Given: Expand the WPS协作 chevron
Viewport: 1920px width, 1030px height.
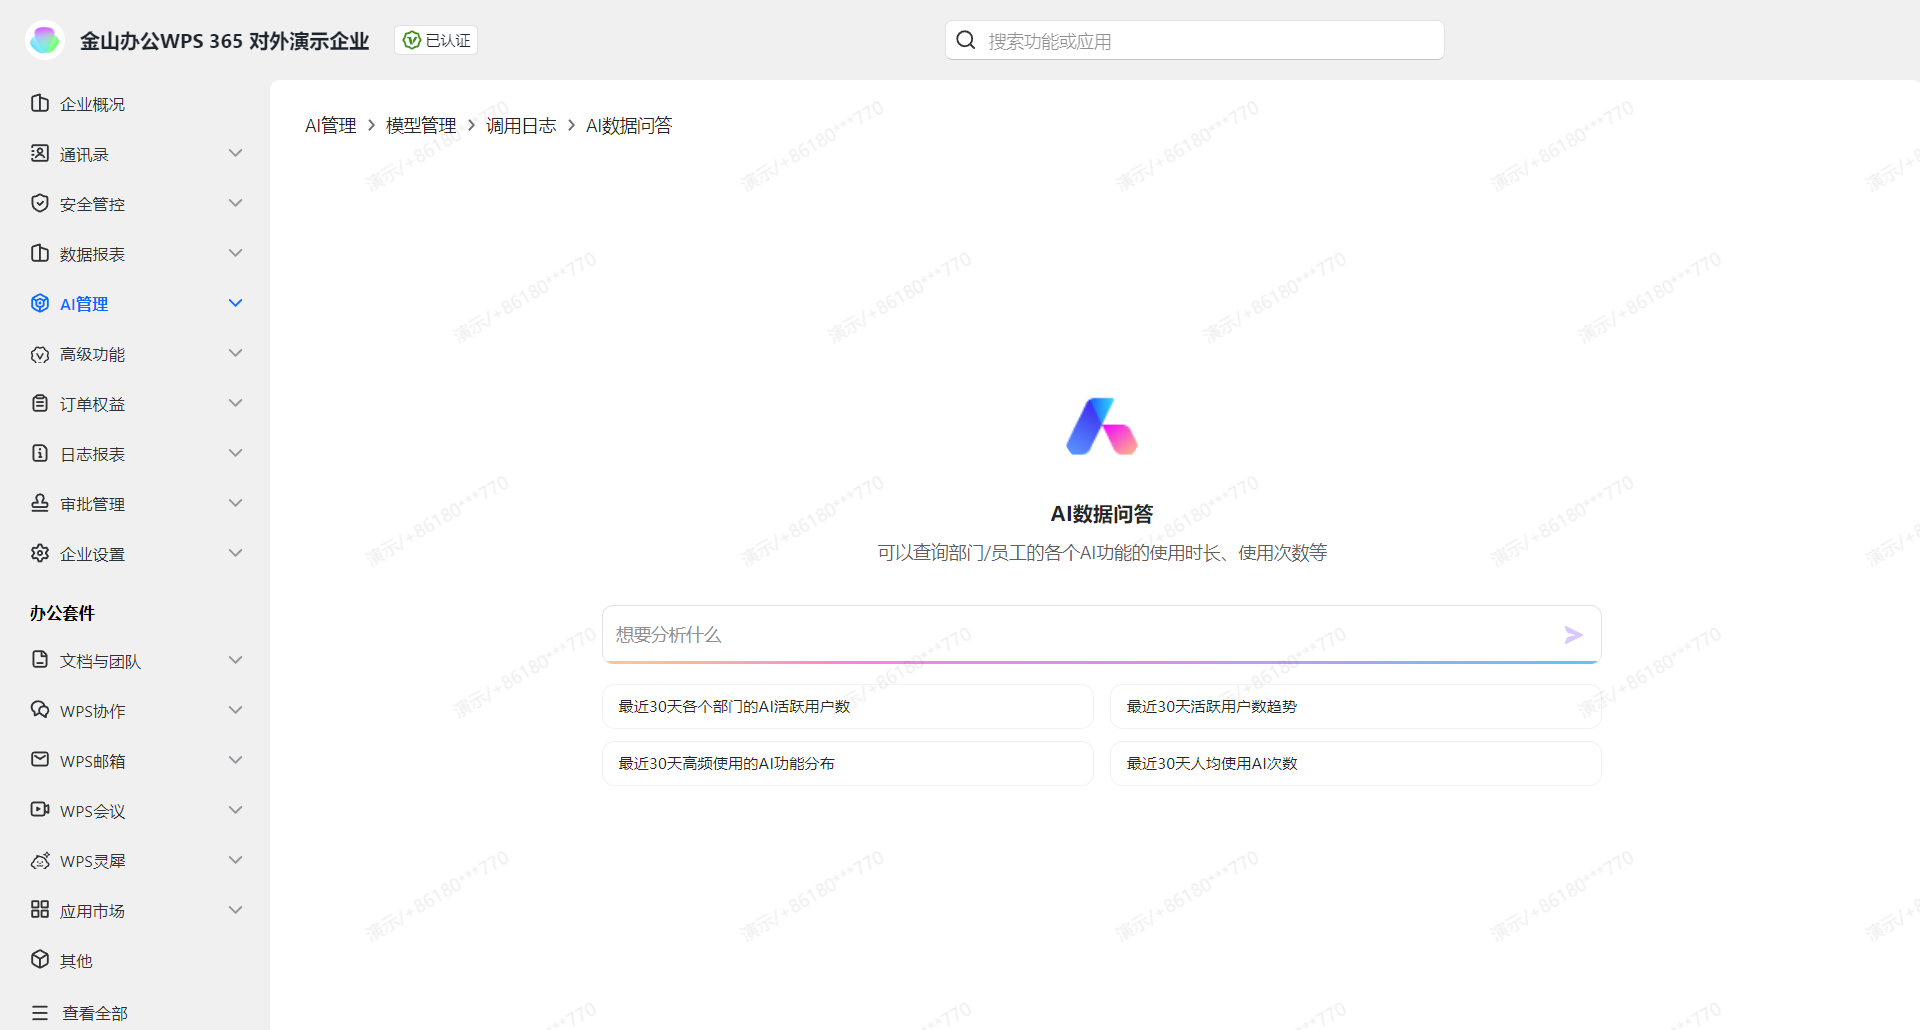Looking at the screenshot, I should click(236, 710).
